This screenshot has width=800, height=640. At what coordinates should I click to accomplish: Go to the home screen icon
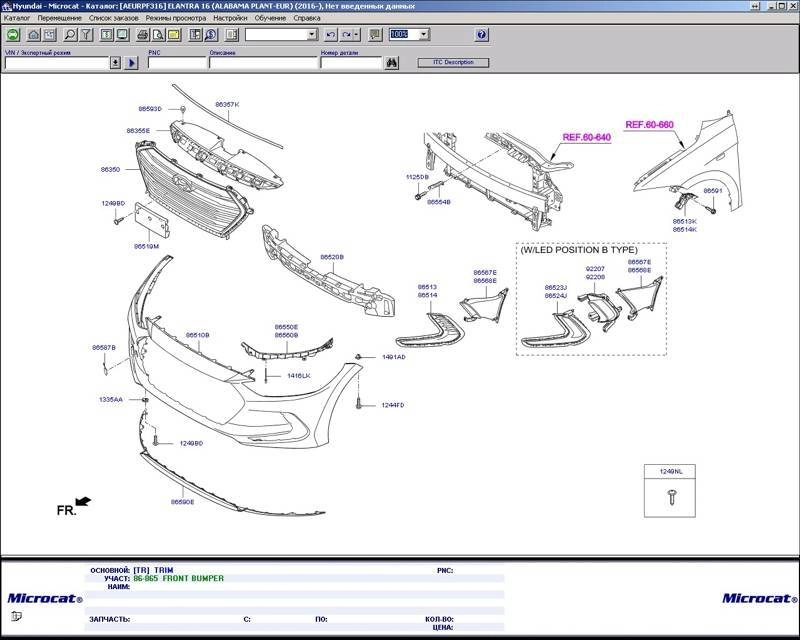[34, 35]
